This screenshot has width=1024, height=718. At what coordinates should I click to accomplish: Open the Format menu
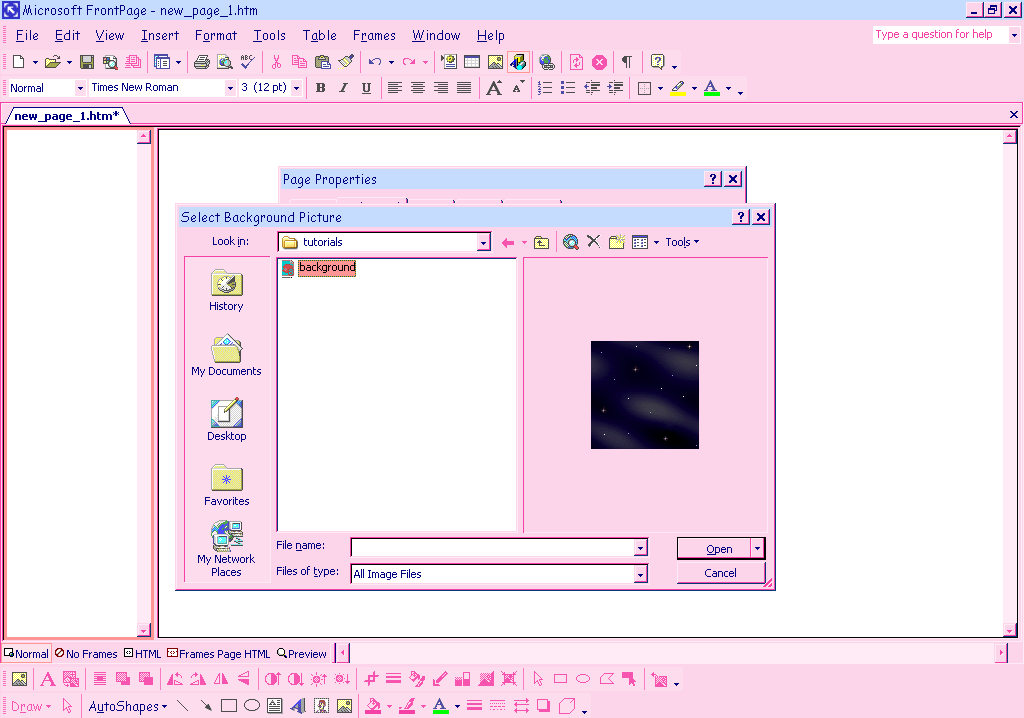tap(216, 35)
